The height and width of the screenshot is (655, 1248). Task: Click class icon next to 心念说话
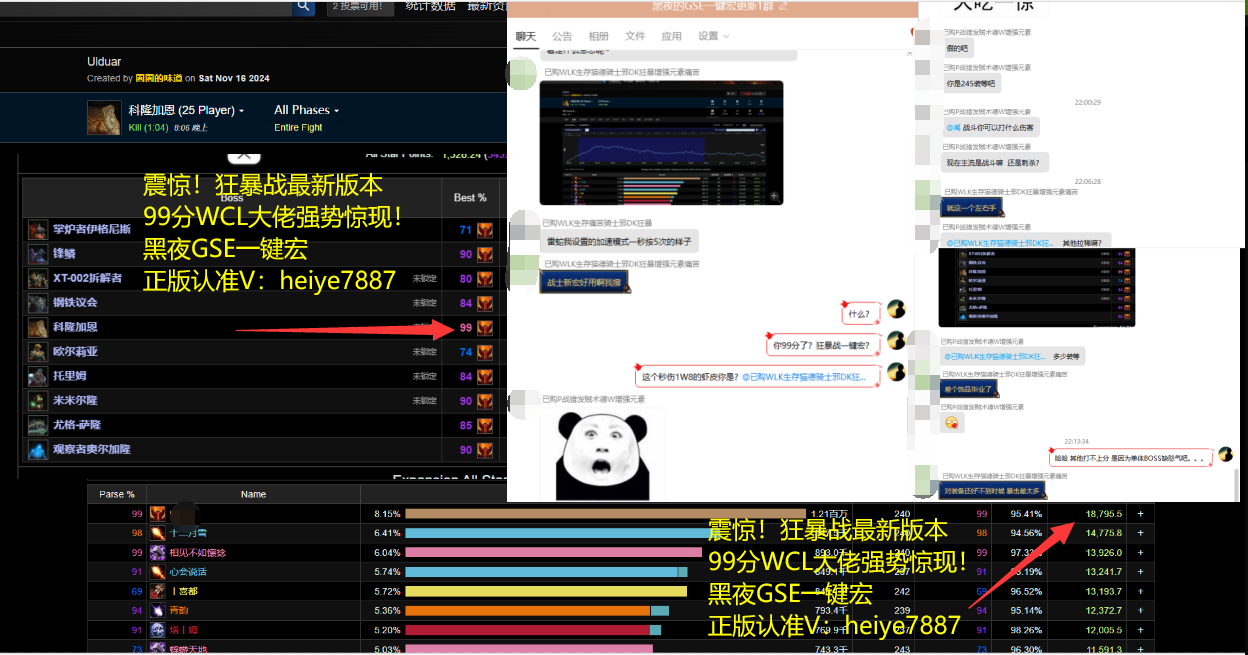tap(158, 571)
